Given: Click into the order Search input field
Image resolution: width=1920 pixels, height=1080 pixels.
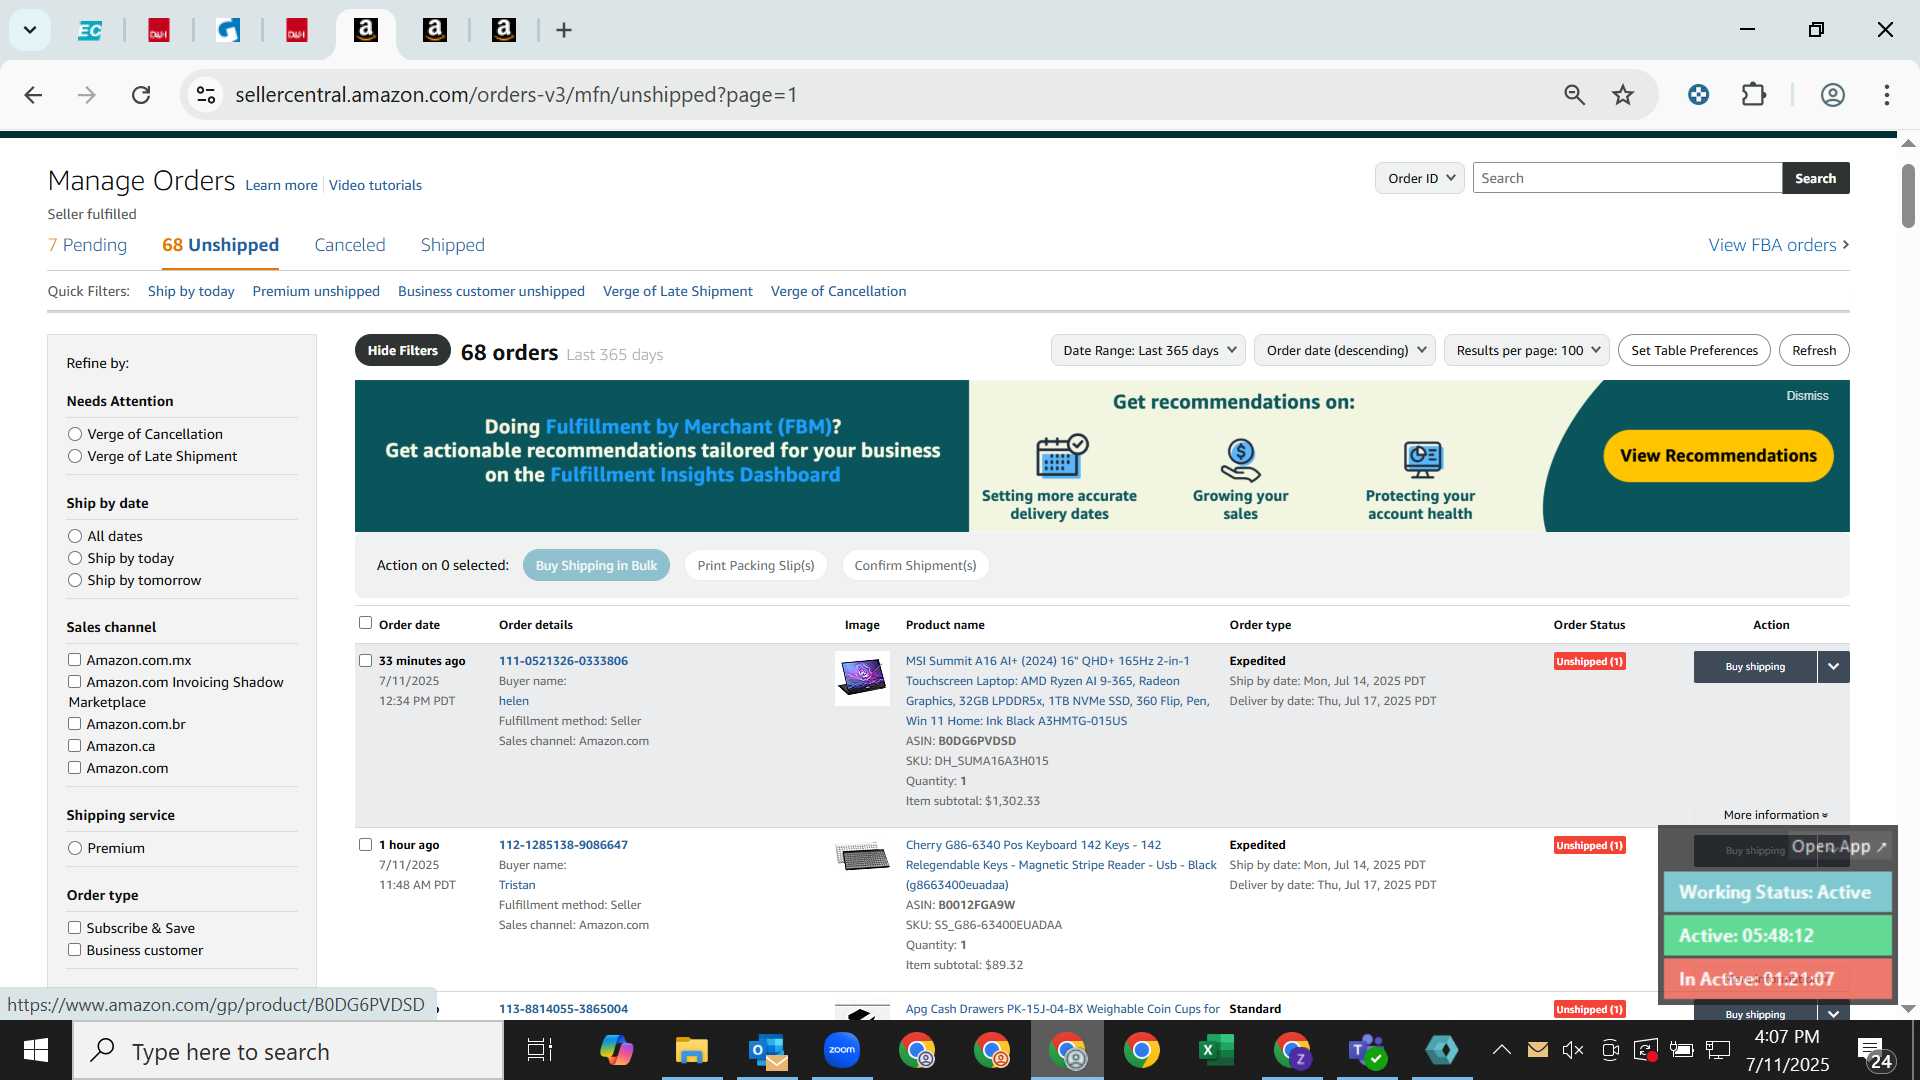Looking at the screenshot, I should (1627, 178).
